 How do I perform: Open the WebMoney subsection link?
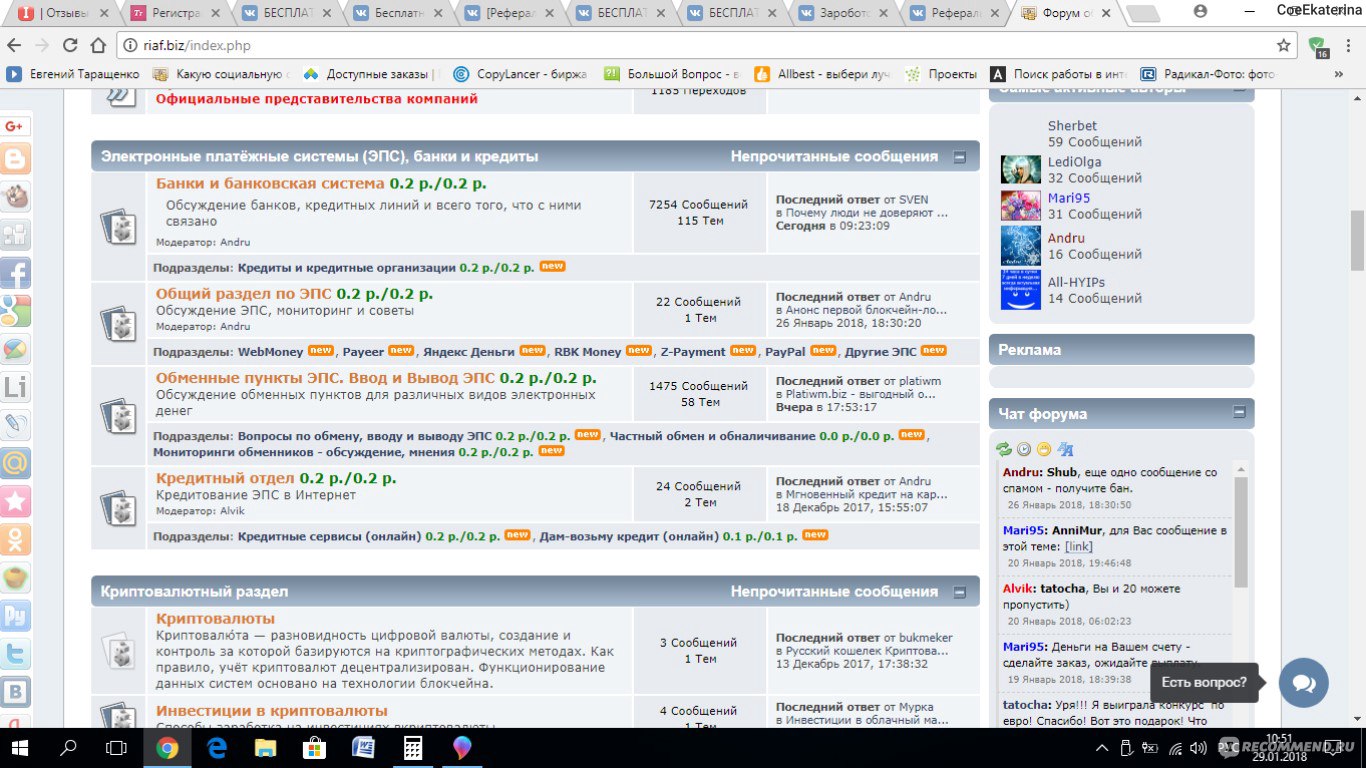[270, 352]
